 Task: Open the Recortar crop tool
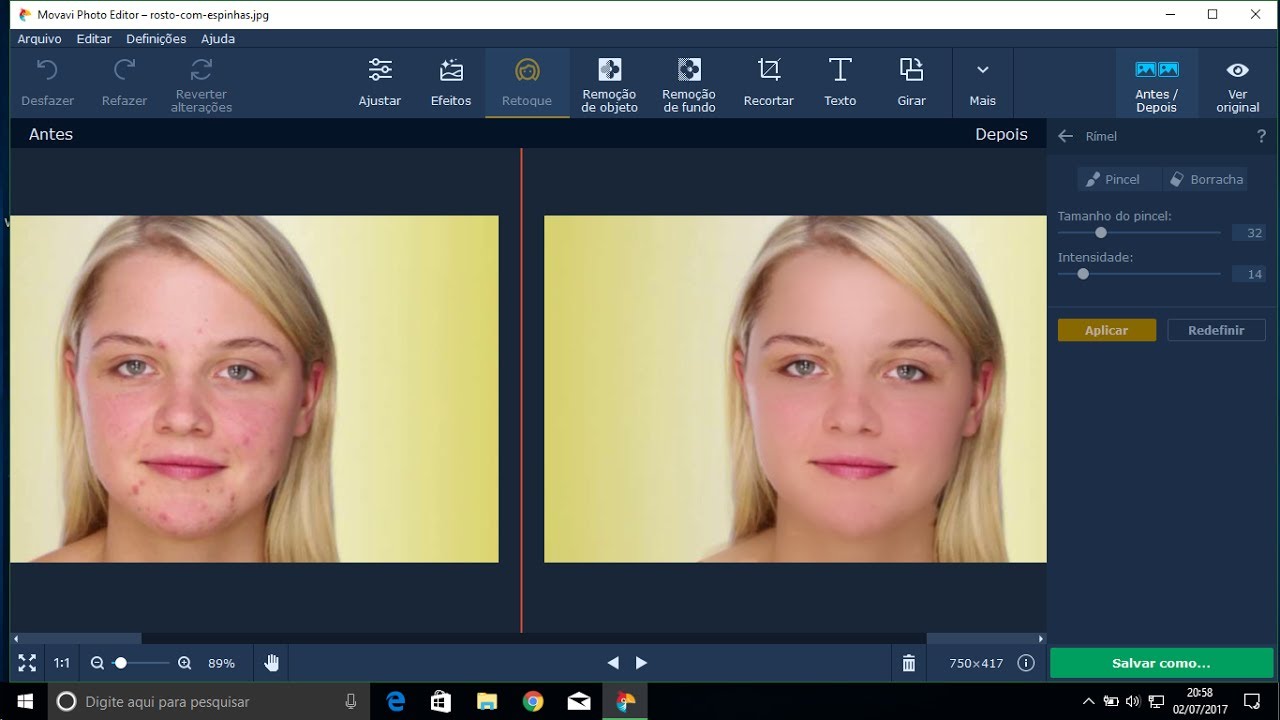tap(768, 82)
